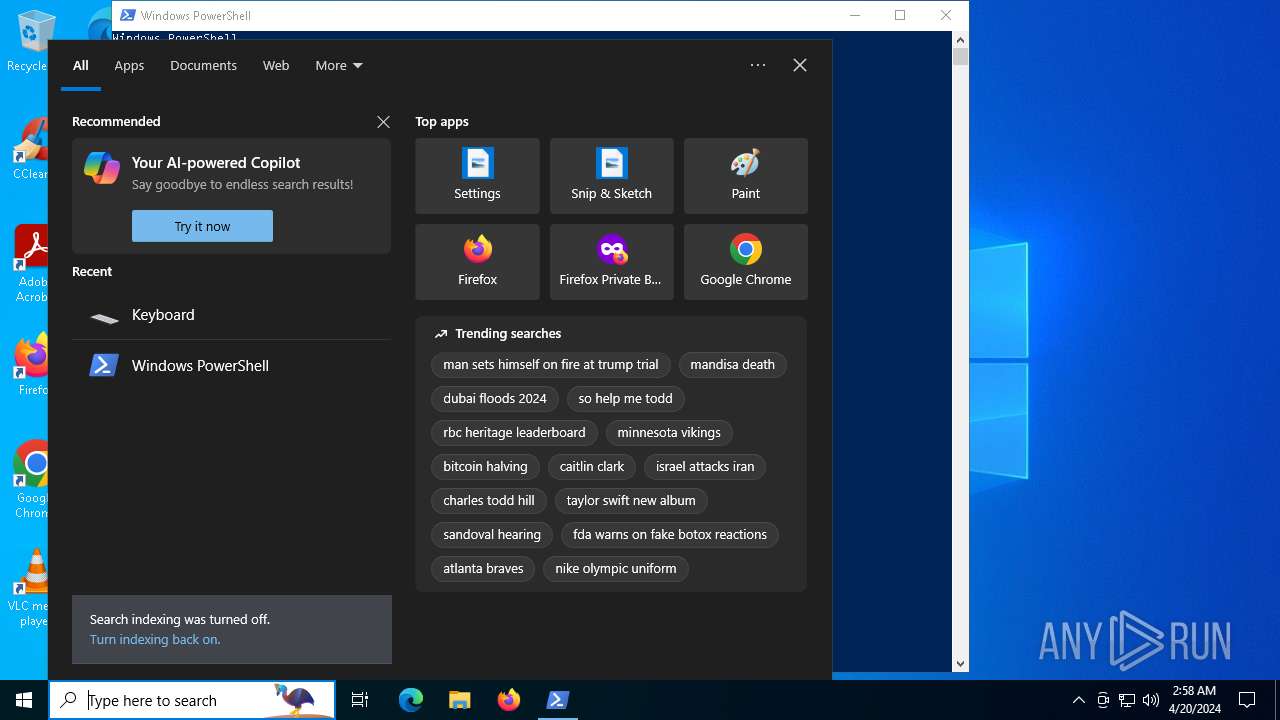The image size is (1280, 720).
Task: Launch Google Chrome from top apps
Action: [x=745, y=262]
